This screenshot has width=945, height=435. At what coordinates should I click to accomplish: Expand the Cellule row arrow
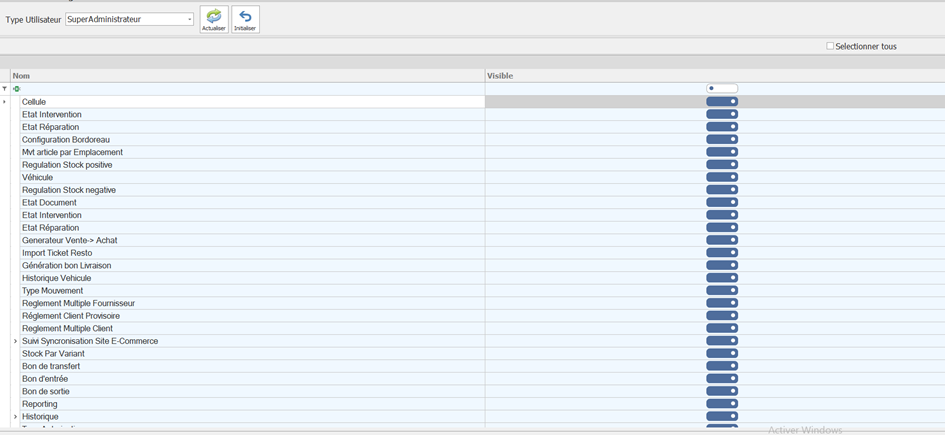(4, 102)
